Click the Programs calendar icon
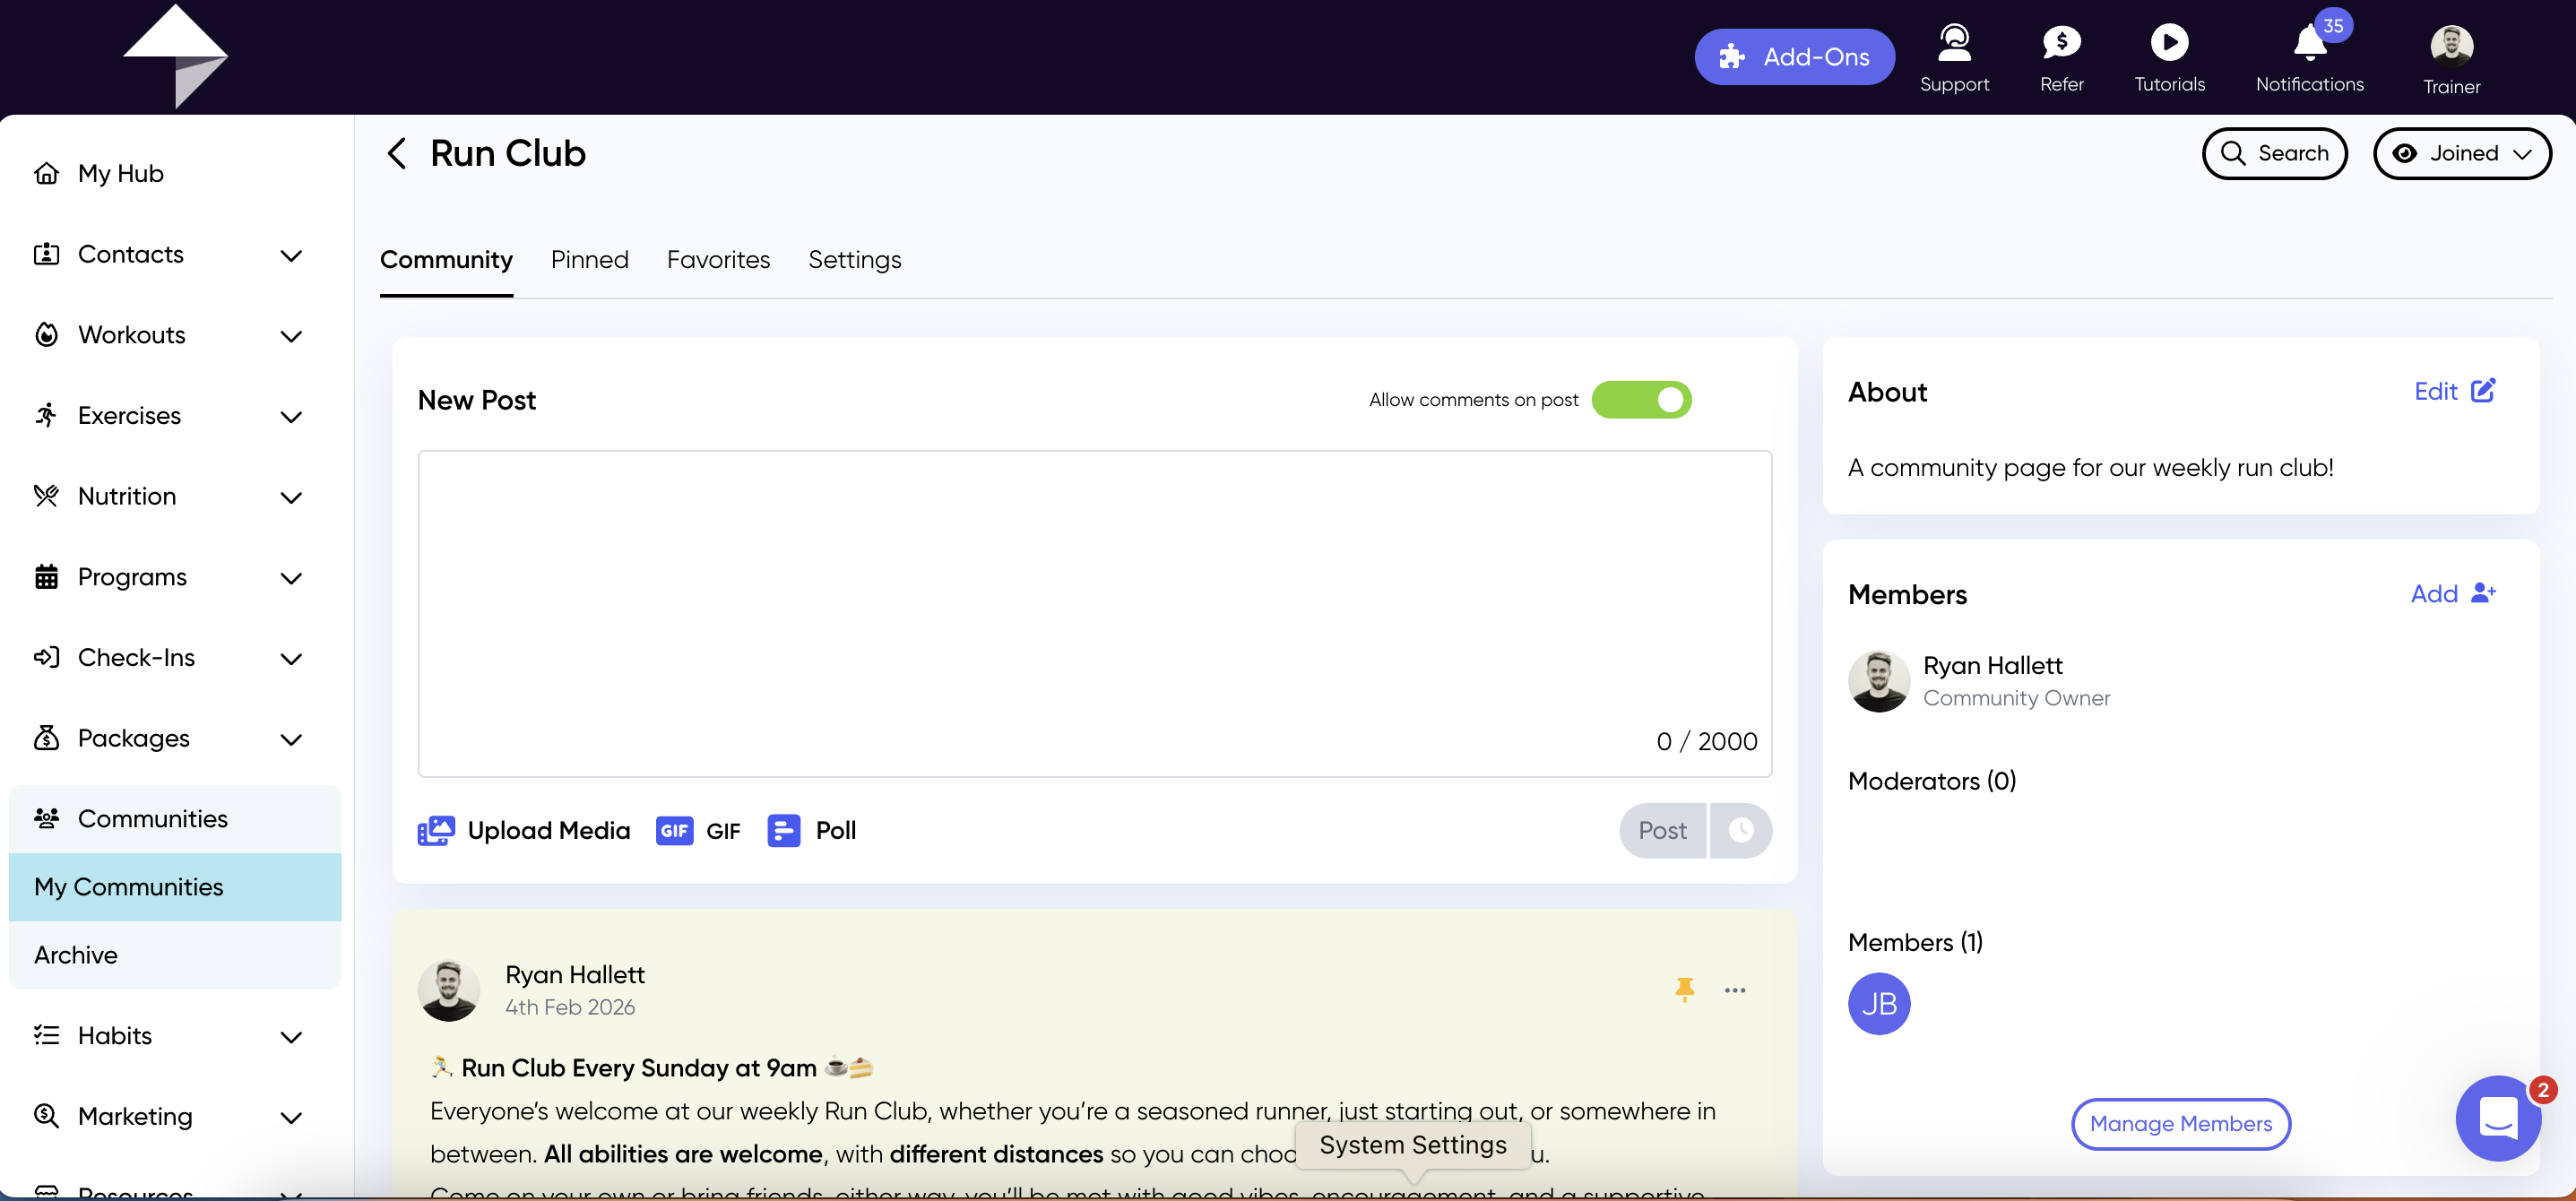The width and height of the screenshot is (2576, 1201). pos(46,577)
